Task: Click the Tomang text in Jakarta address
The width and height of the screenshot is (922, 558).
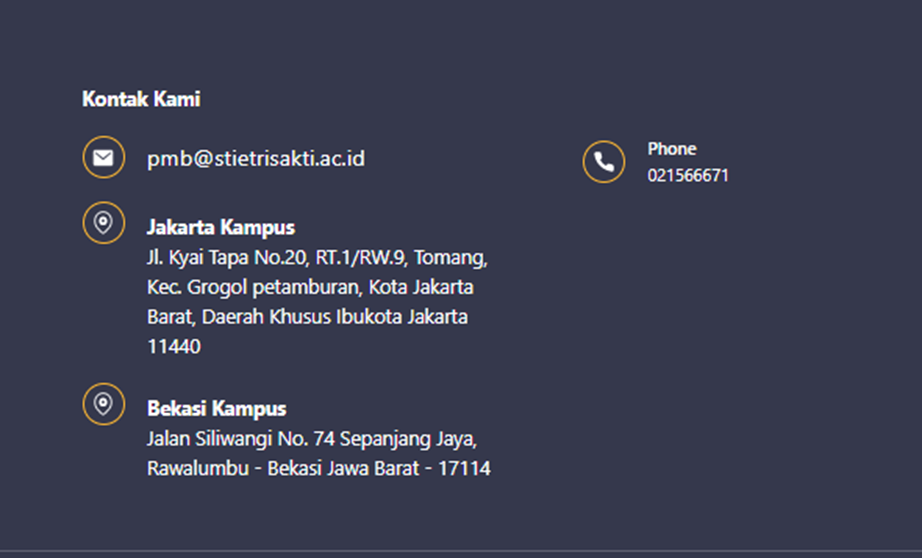Action: pyautogui.click(x=450, y=258)
